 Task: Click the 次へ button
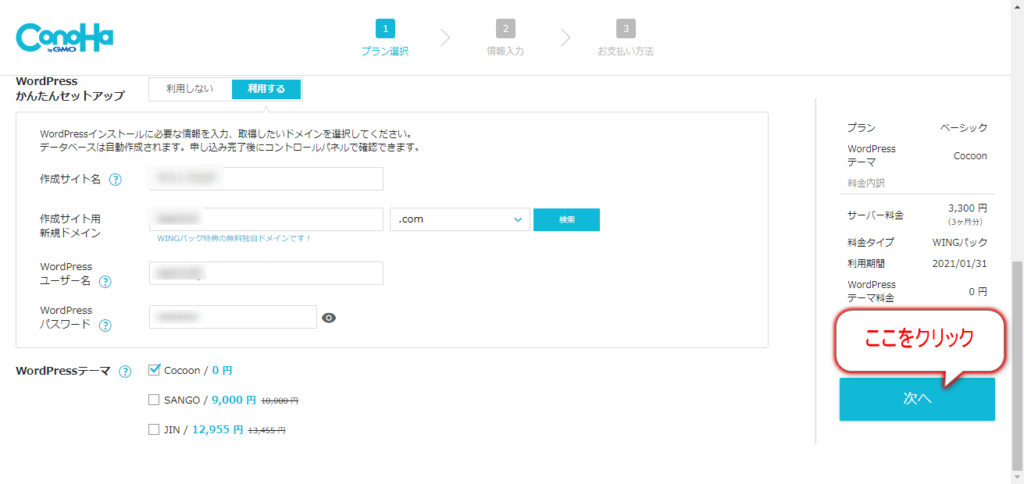(x=917, y=399)
